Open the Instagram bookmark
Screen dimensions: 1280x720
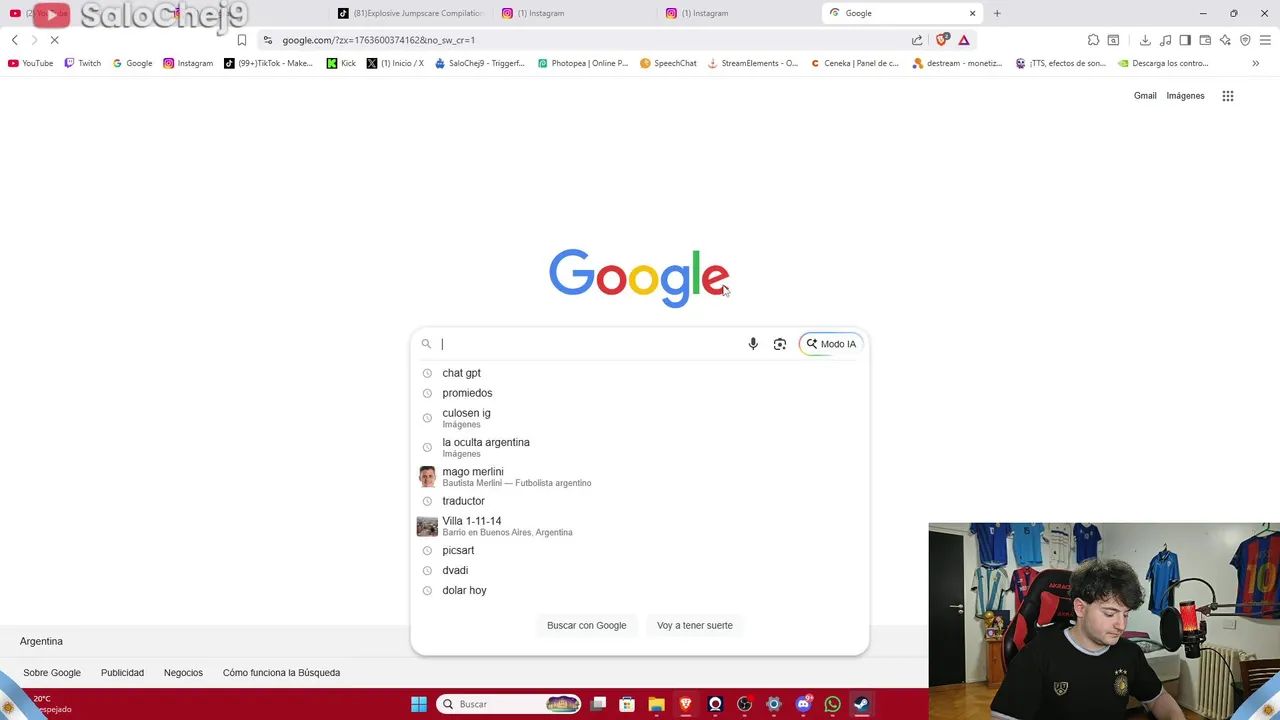[x=188, y=63]
